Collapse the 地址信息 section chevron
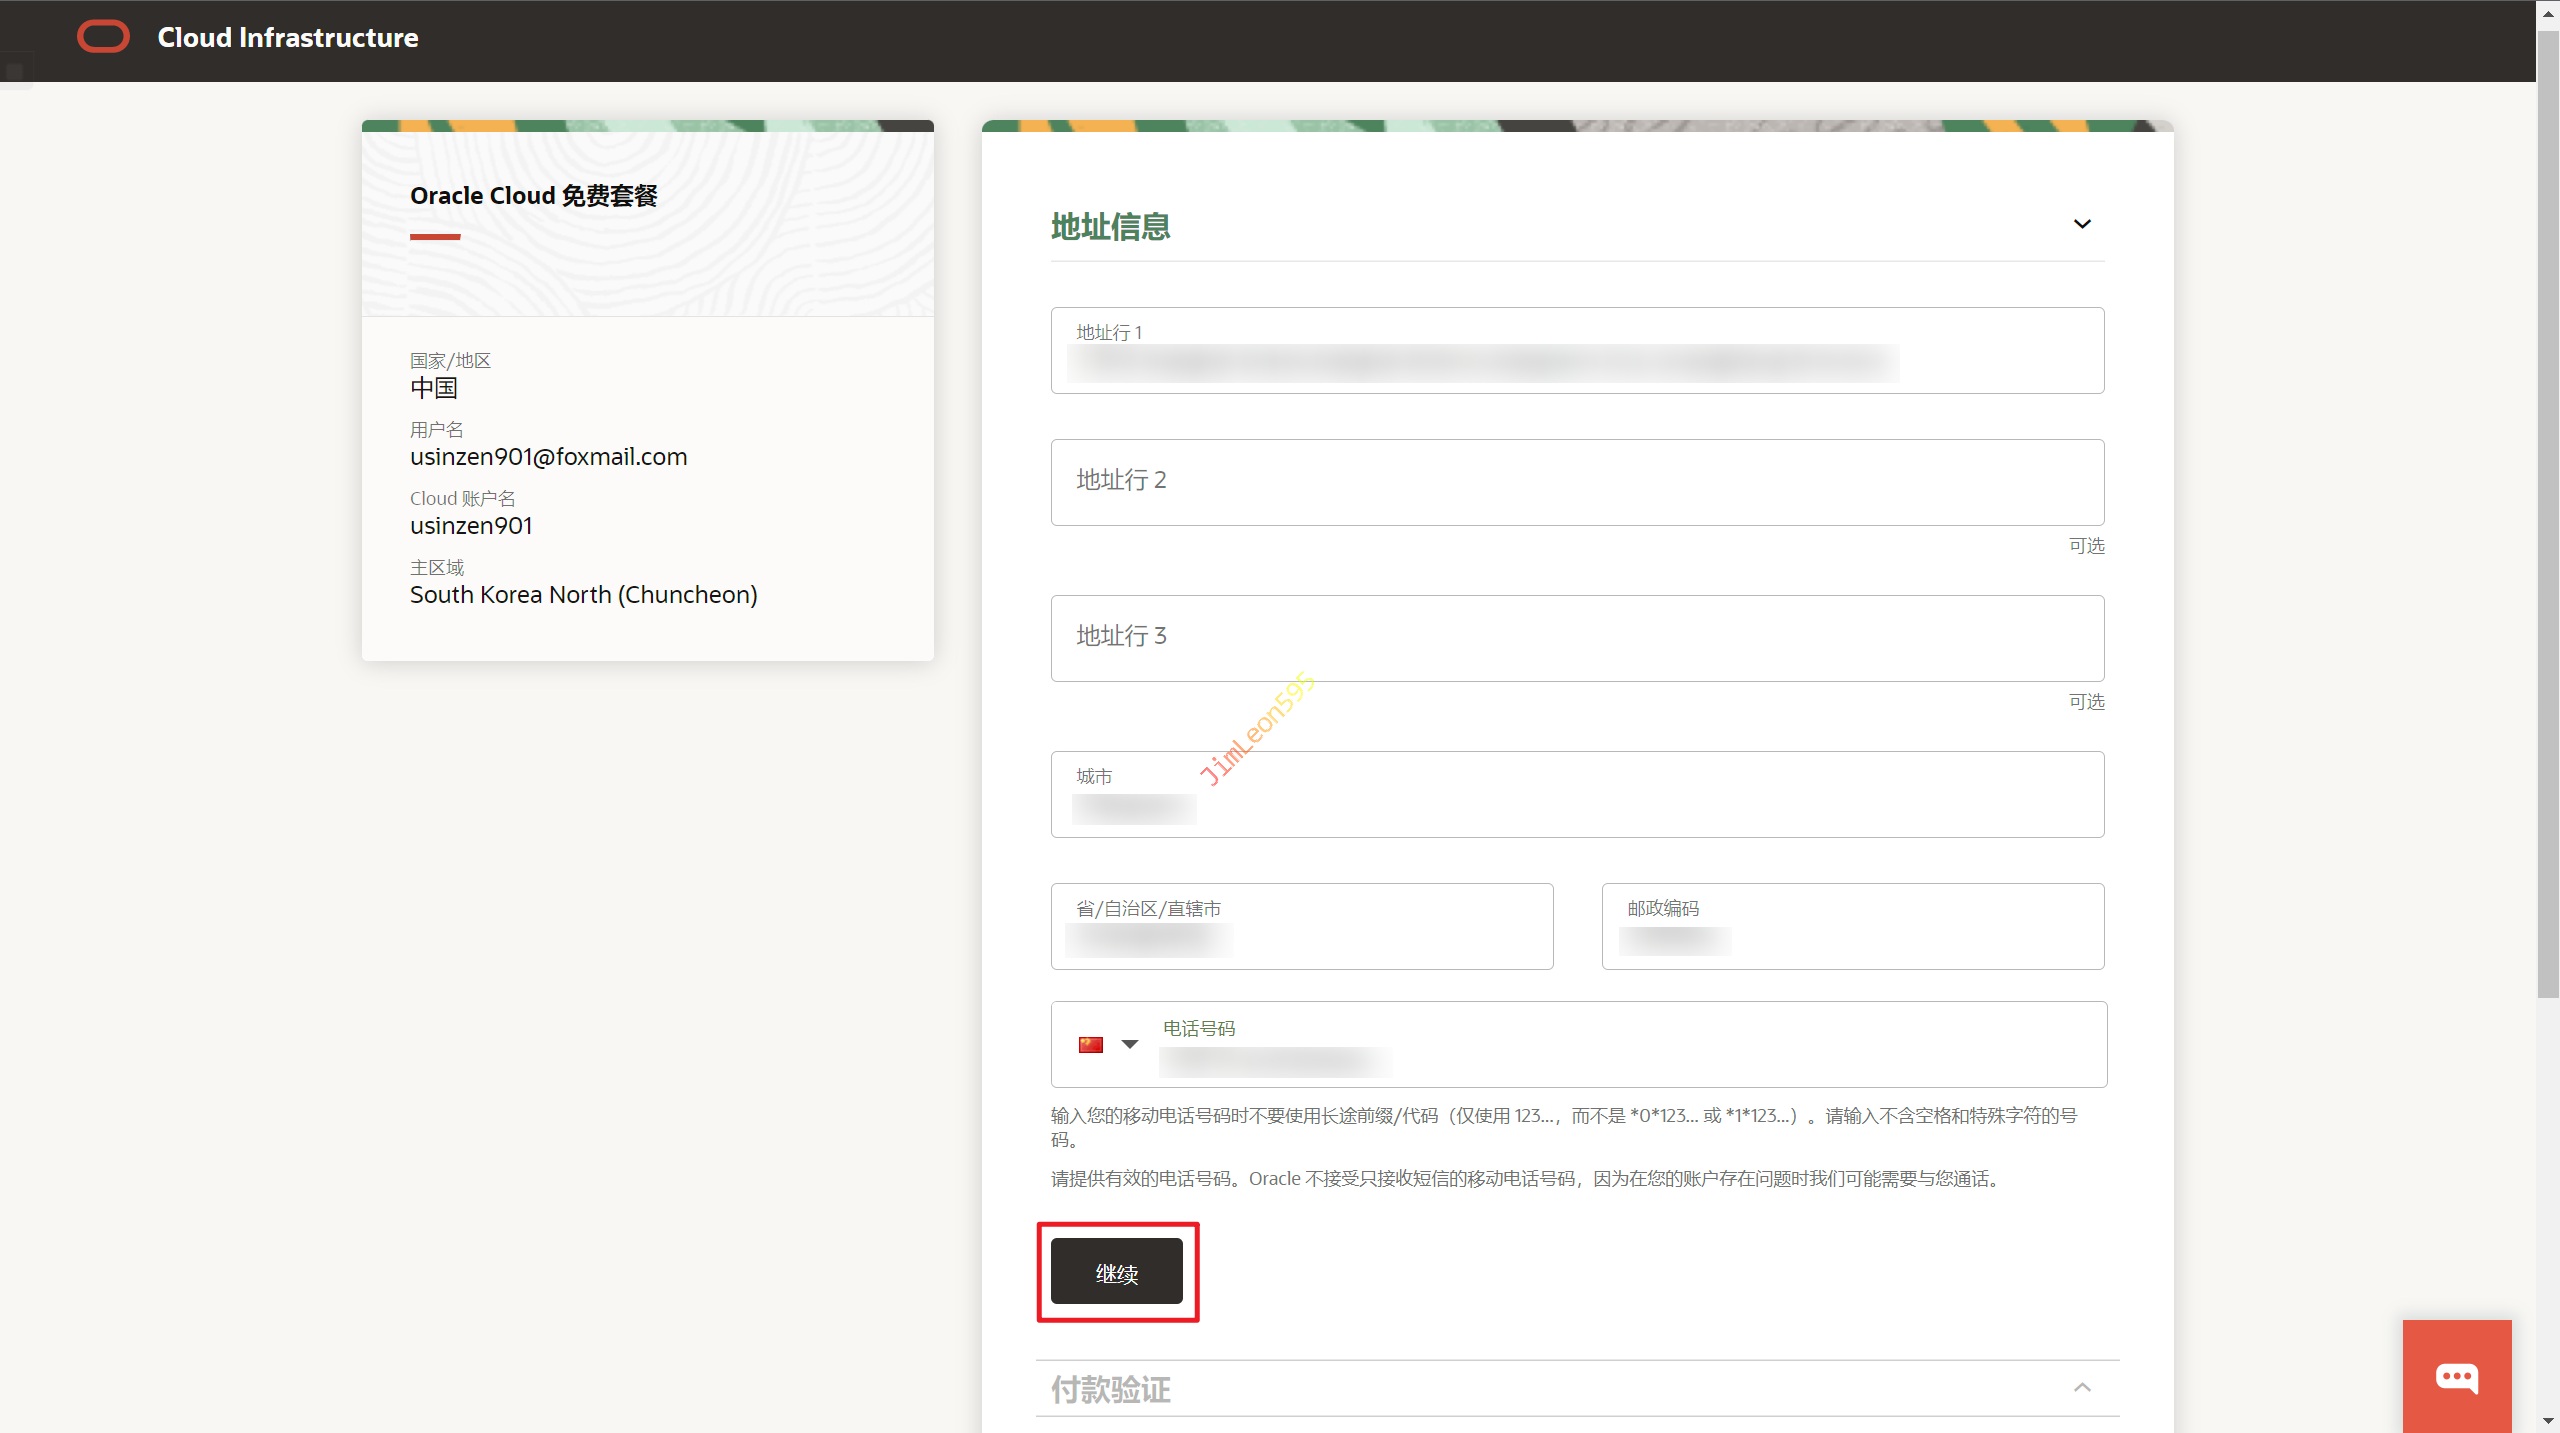 pyautogui.click(x=2082, y=224)
